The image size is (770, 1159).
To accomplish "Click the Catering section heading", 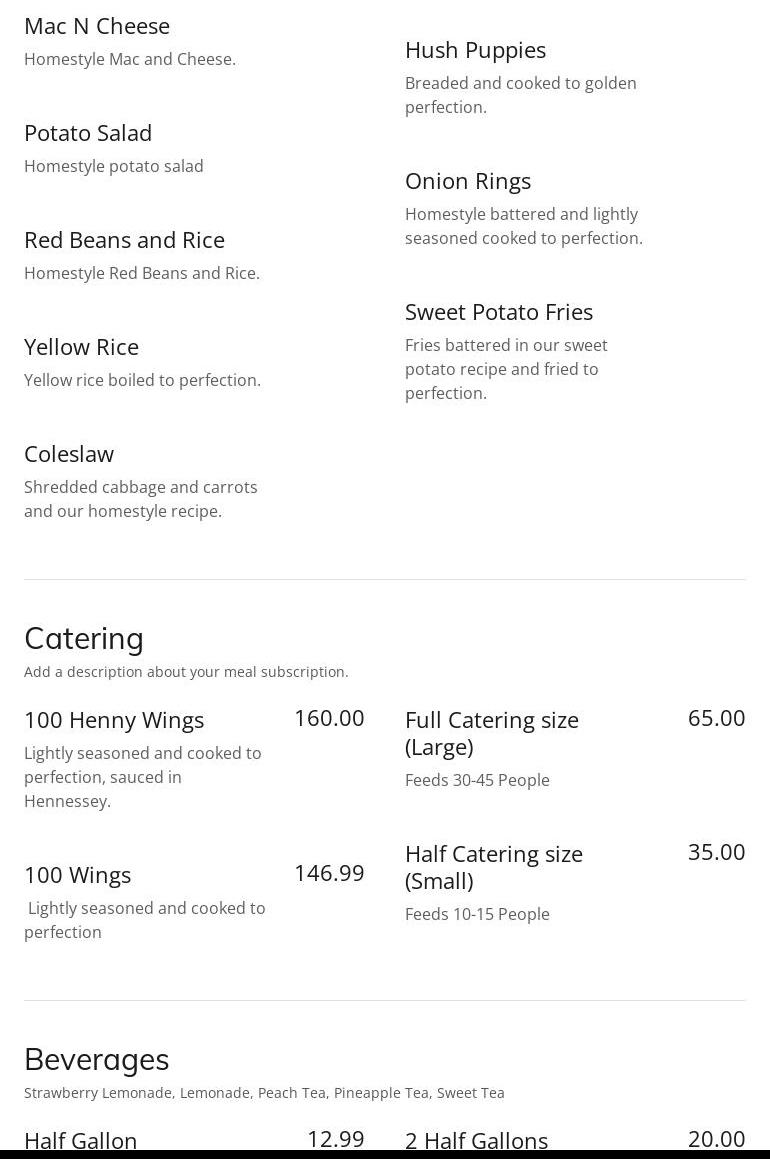I will click(84, 638).
